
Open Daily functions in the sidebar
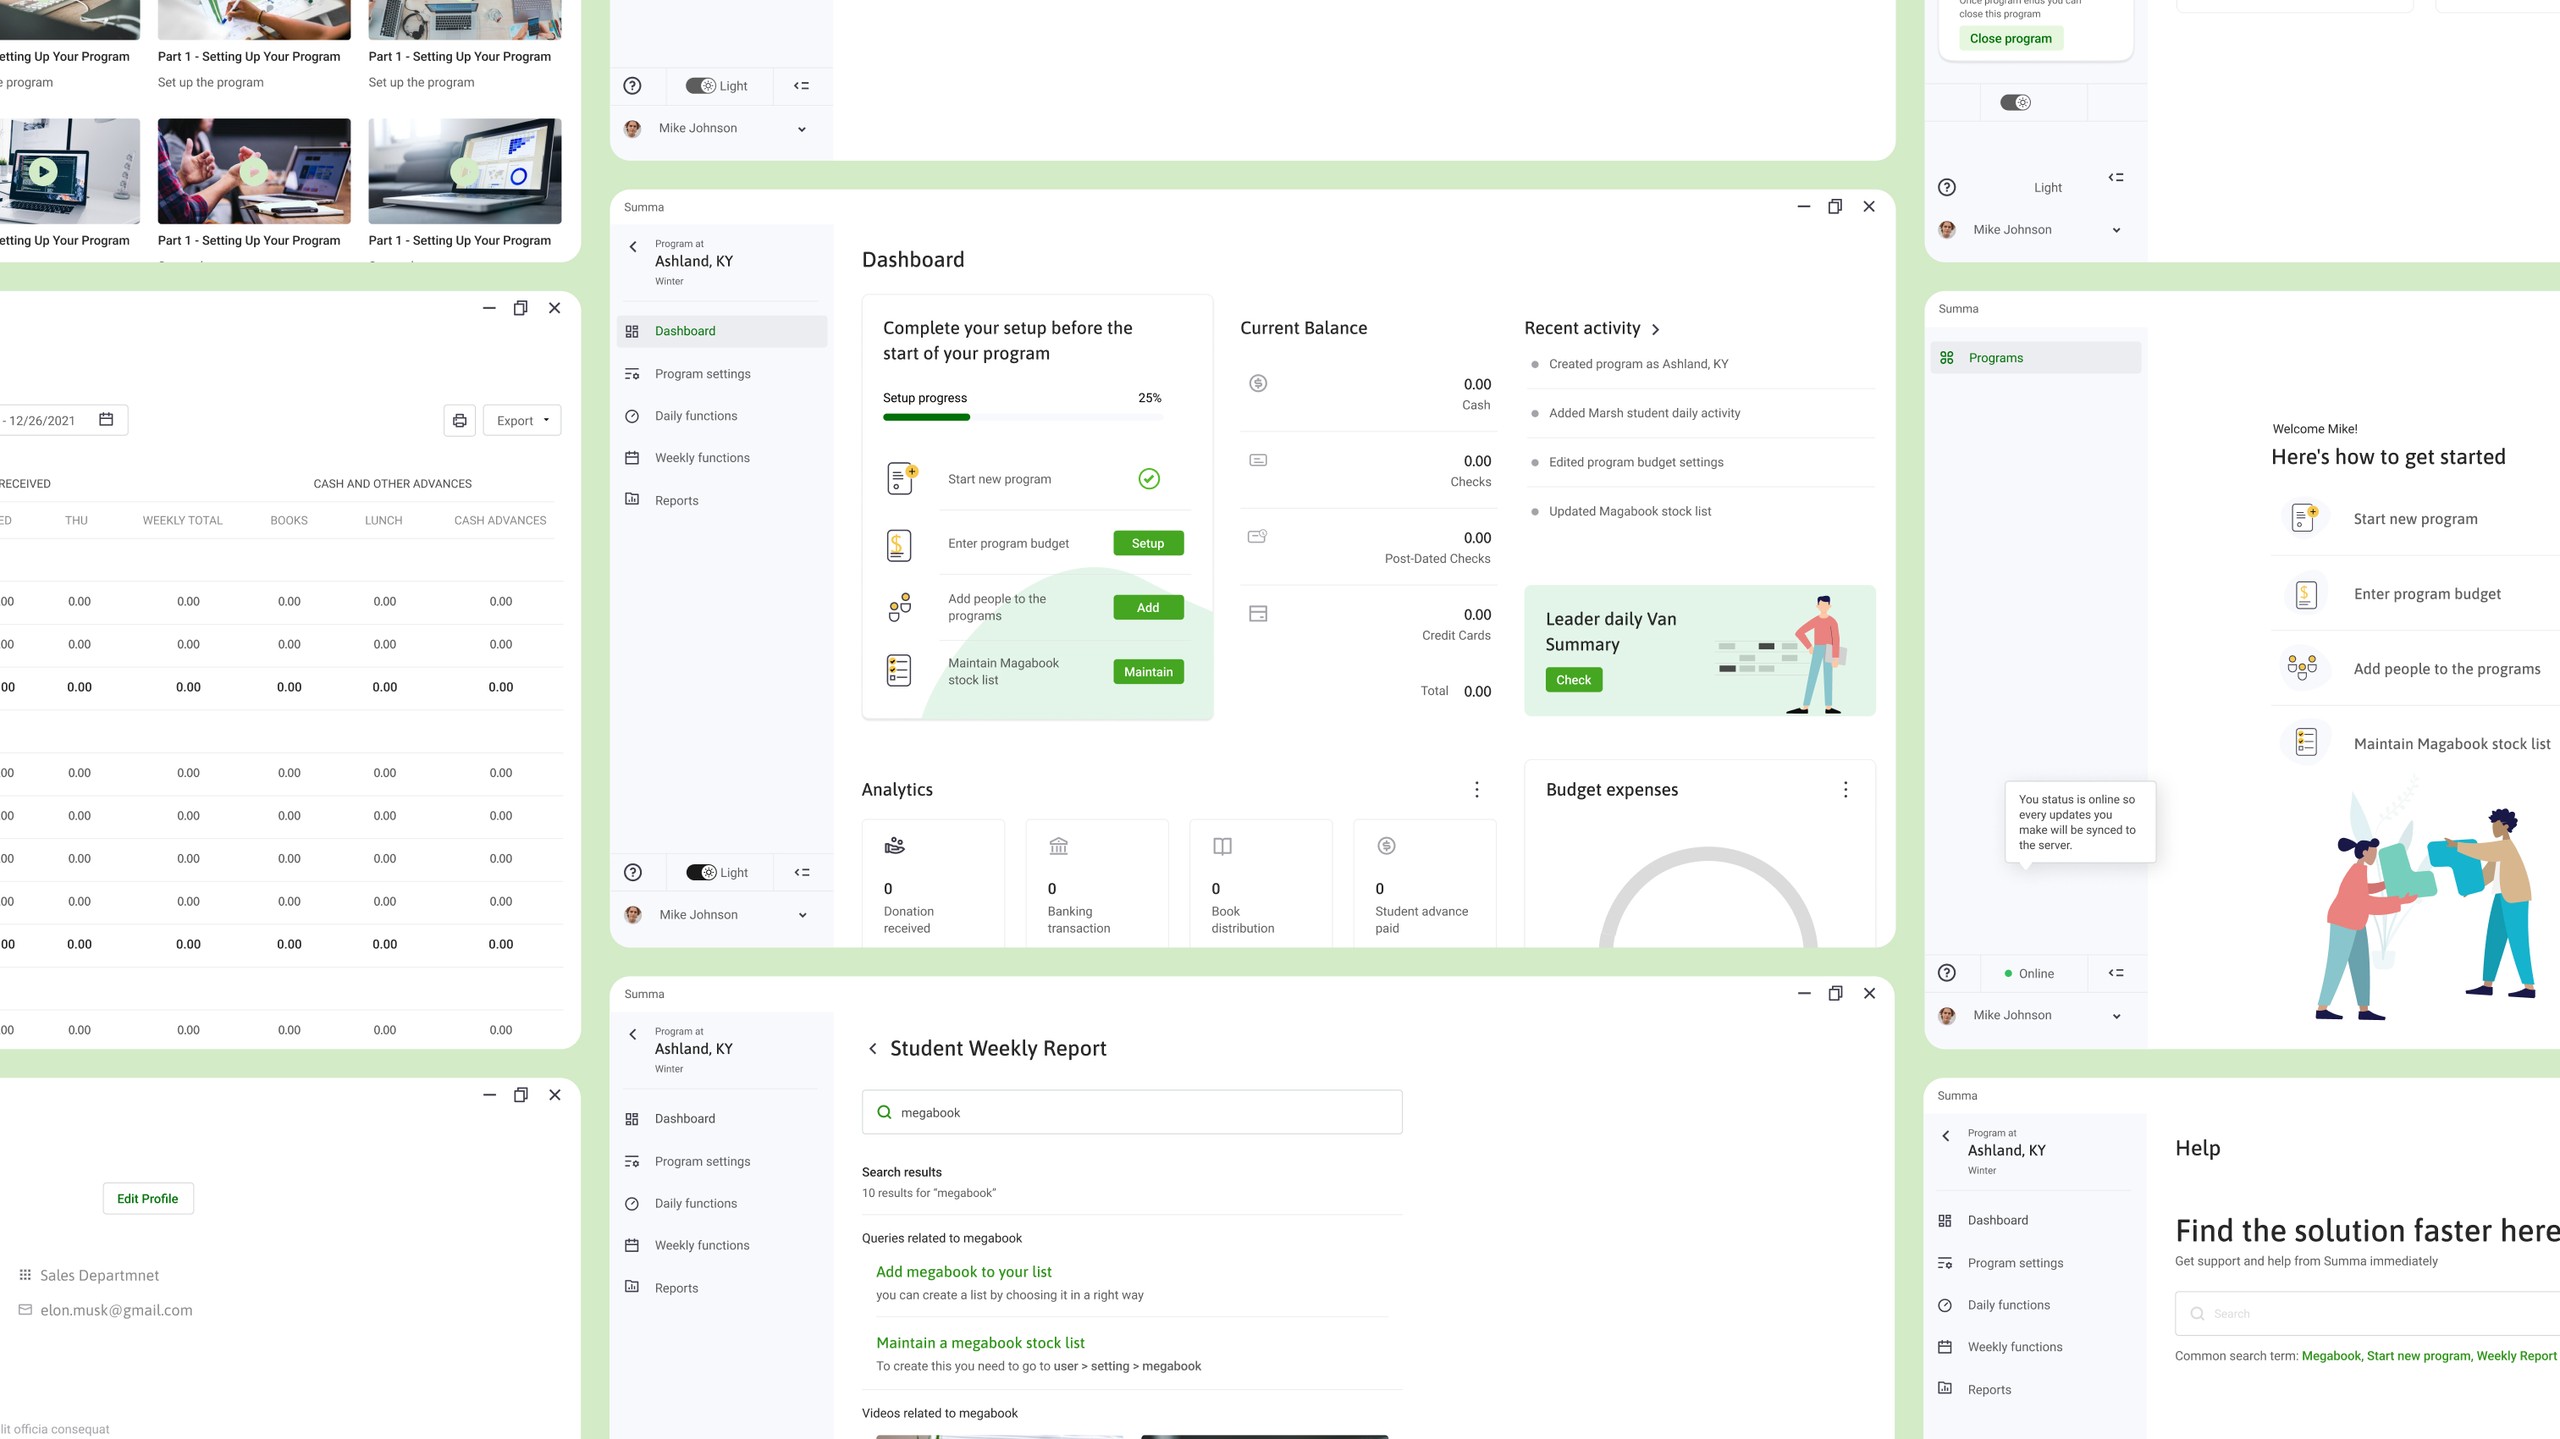click(x=696, y=415)
